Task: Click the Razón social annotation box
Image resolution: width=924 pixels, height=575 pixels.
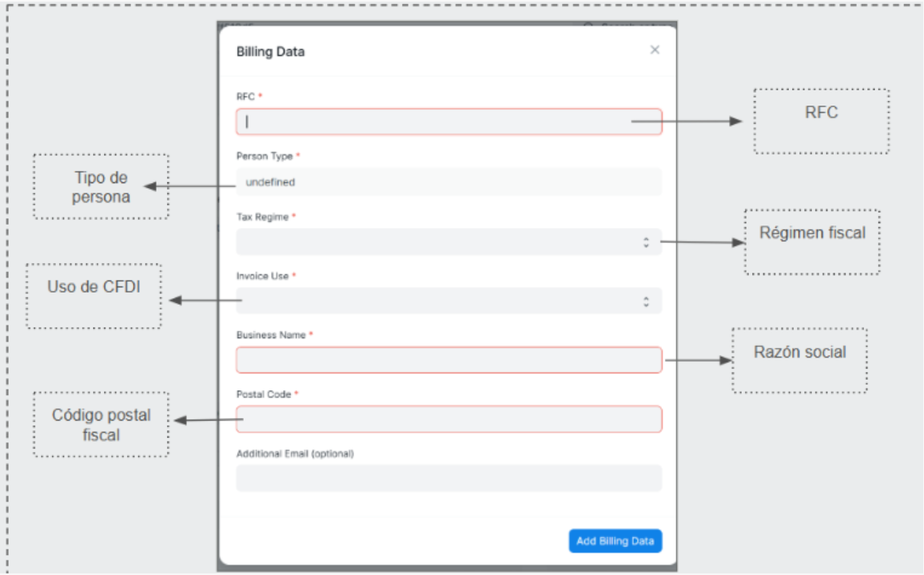Action: point(799,360)
